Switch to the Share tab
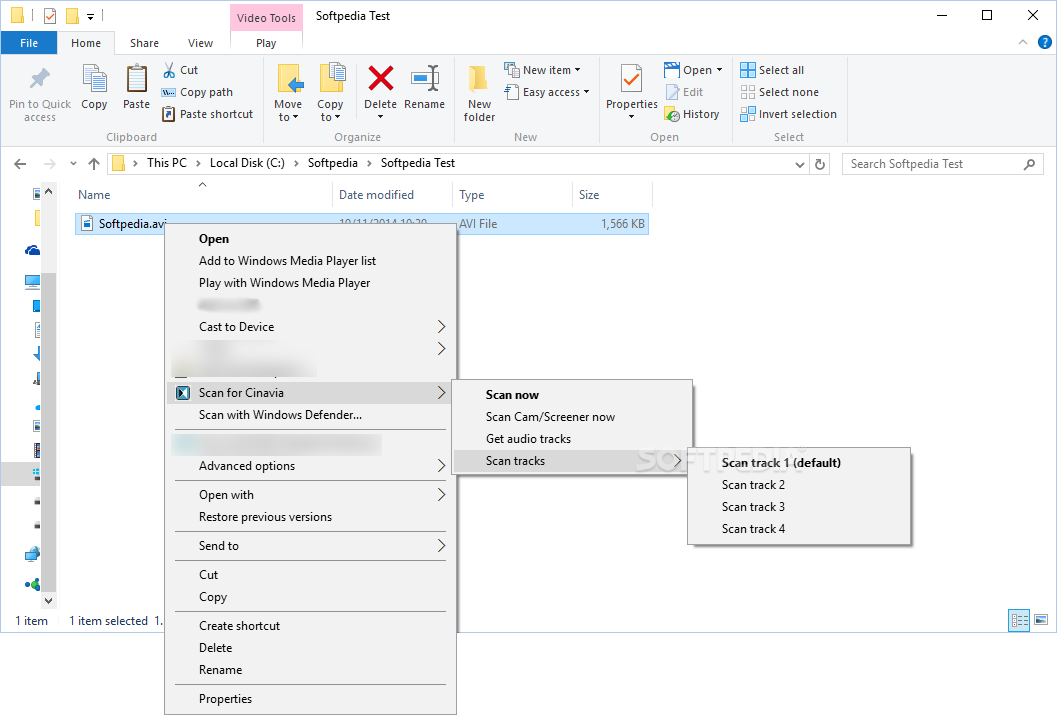The image size is (1057, 715). click(x=144, y=43)
